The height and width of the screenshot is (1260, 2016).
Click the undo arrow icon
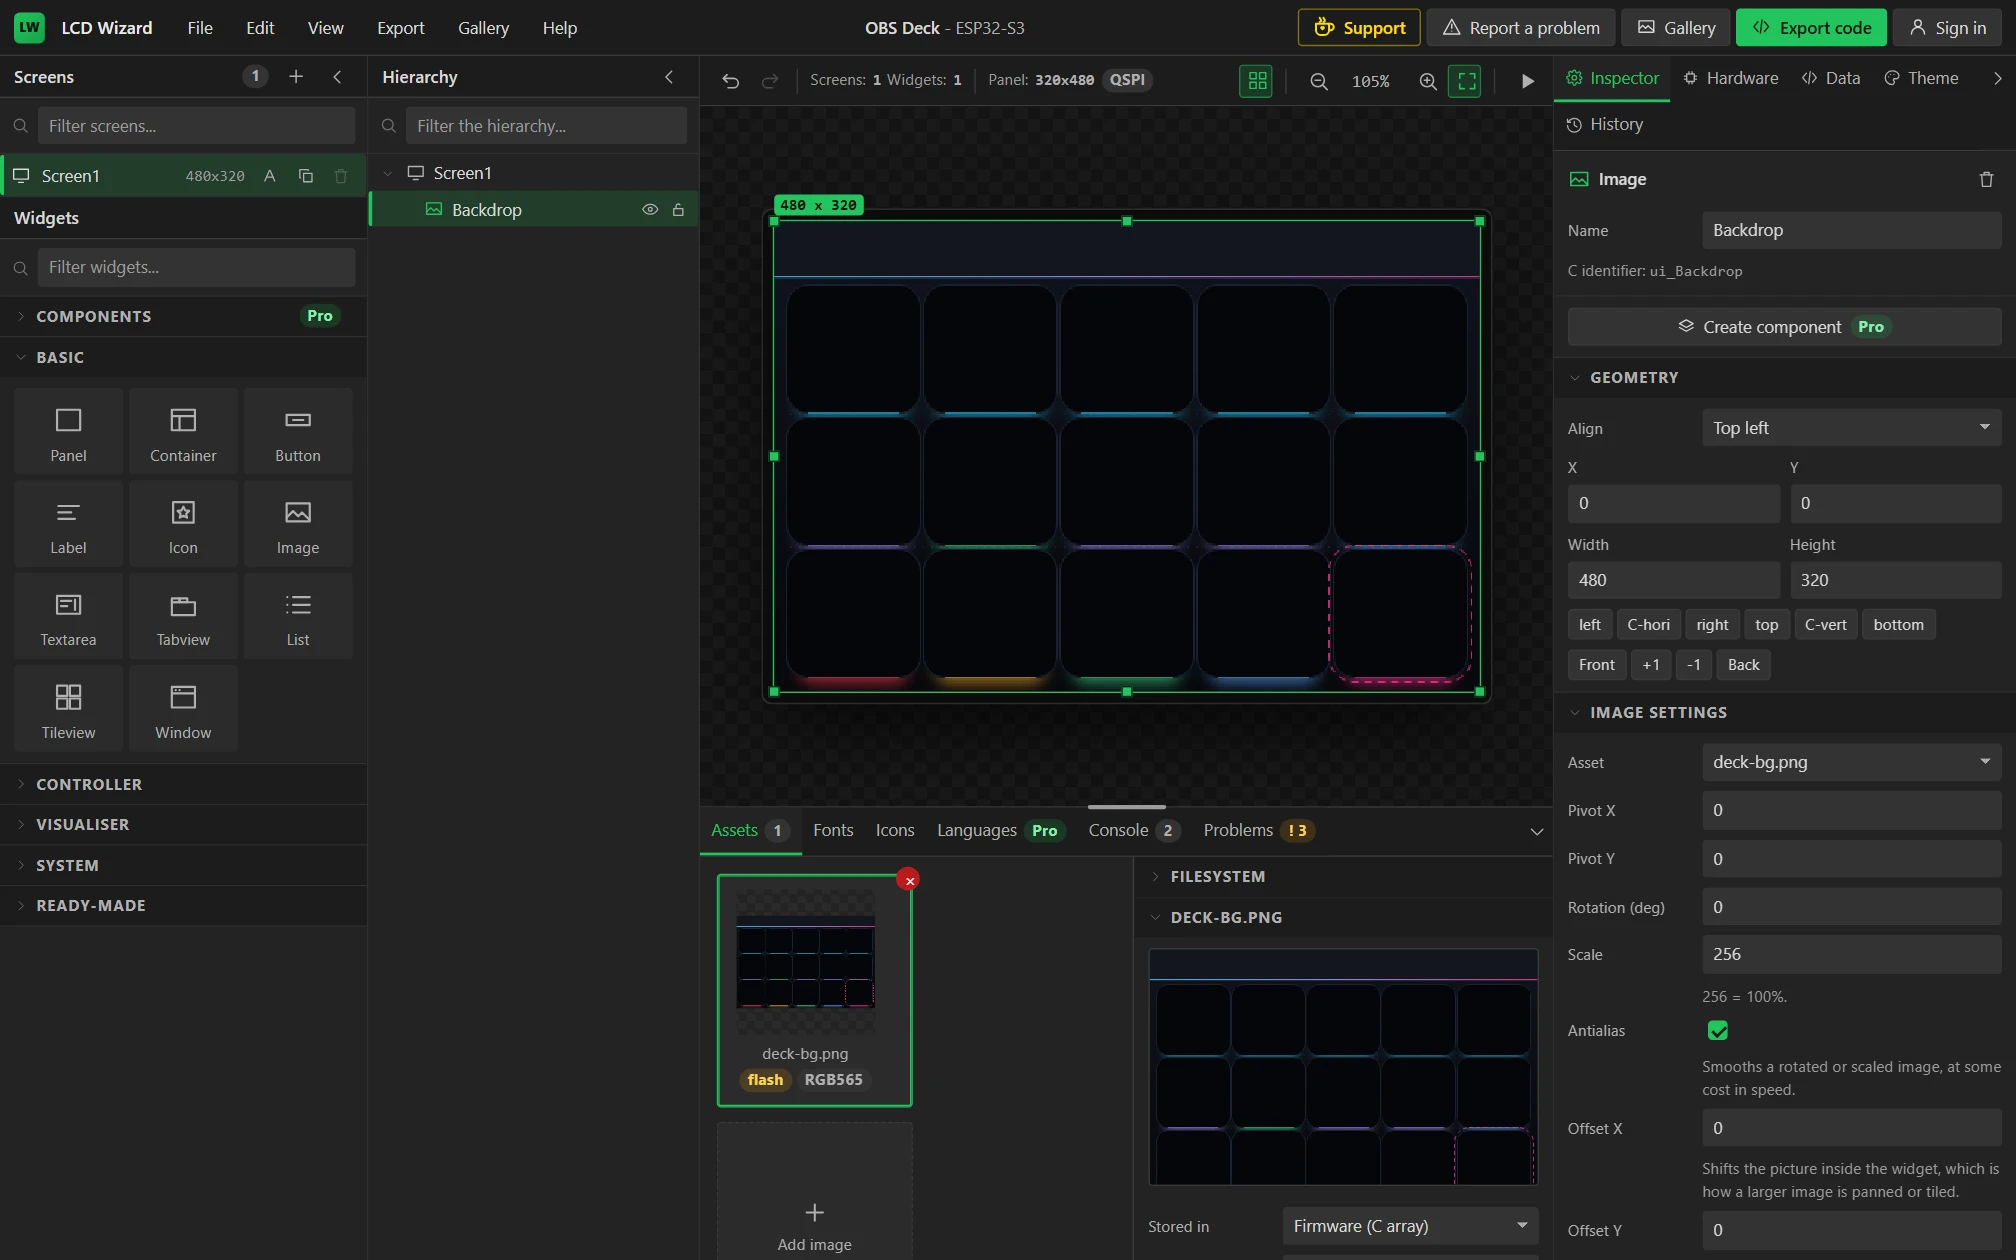[x=731, y=80]
